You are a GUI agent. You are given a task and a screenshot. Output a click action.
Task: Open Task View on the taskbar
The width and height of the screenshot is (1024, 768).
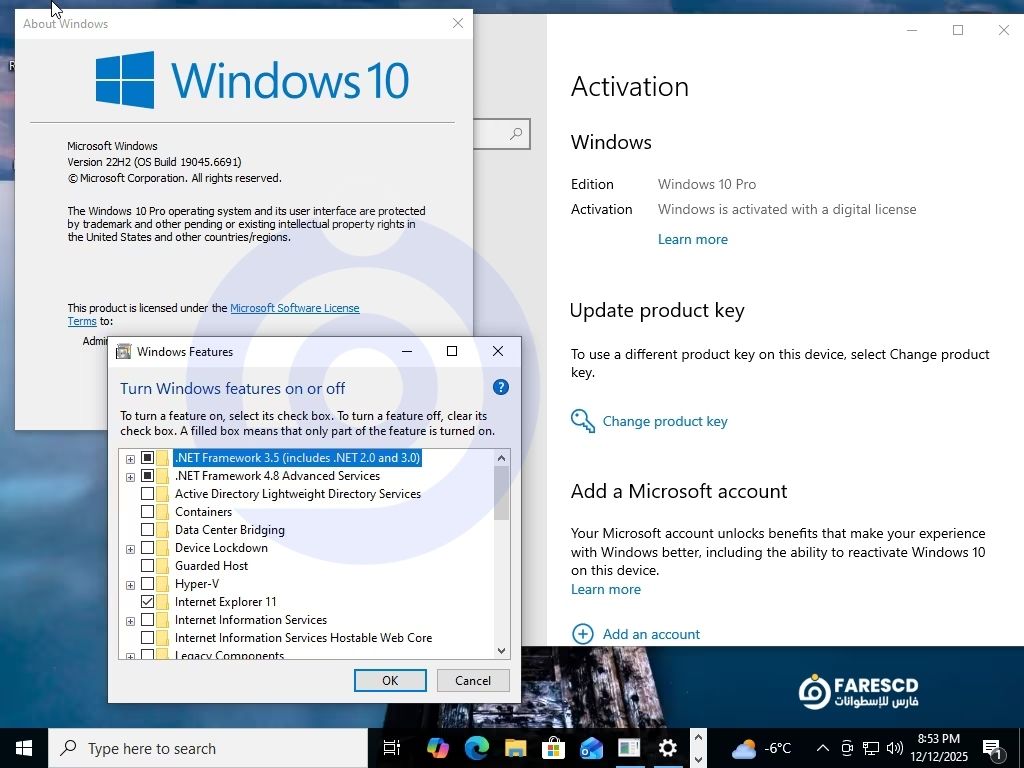392,748
